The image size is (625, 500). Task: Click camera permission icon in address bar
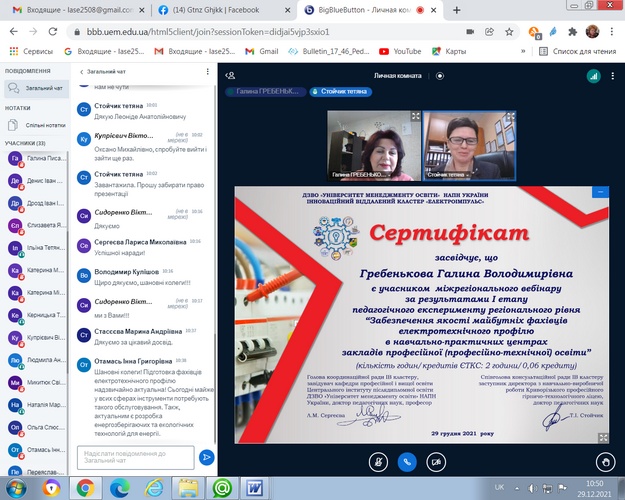click(470, 32)
